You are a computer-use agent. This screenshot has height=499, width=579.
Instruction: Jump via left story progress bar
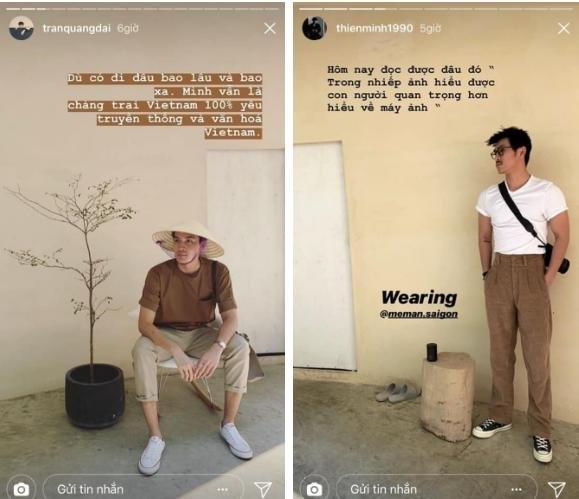(x=142, y=8)
